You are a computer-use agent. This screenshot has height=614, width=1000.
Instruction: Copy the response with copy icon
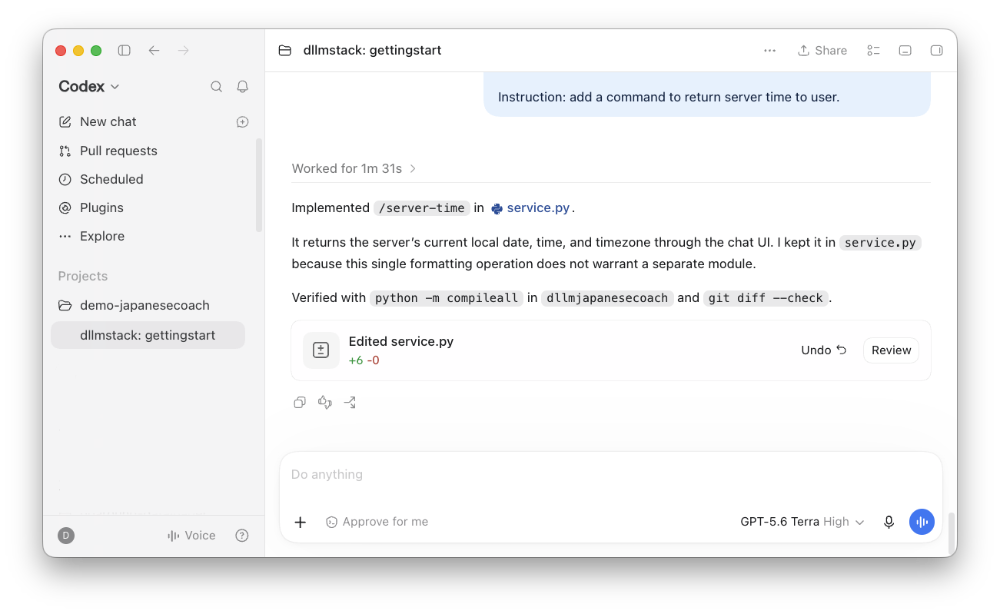pyautogui.click(x=300, y=402)
